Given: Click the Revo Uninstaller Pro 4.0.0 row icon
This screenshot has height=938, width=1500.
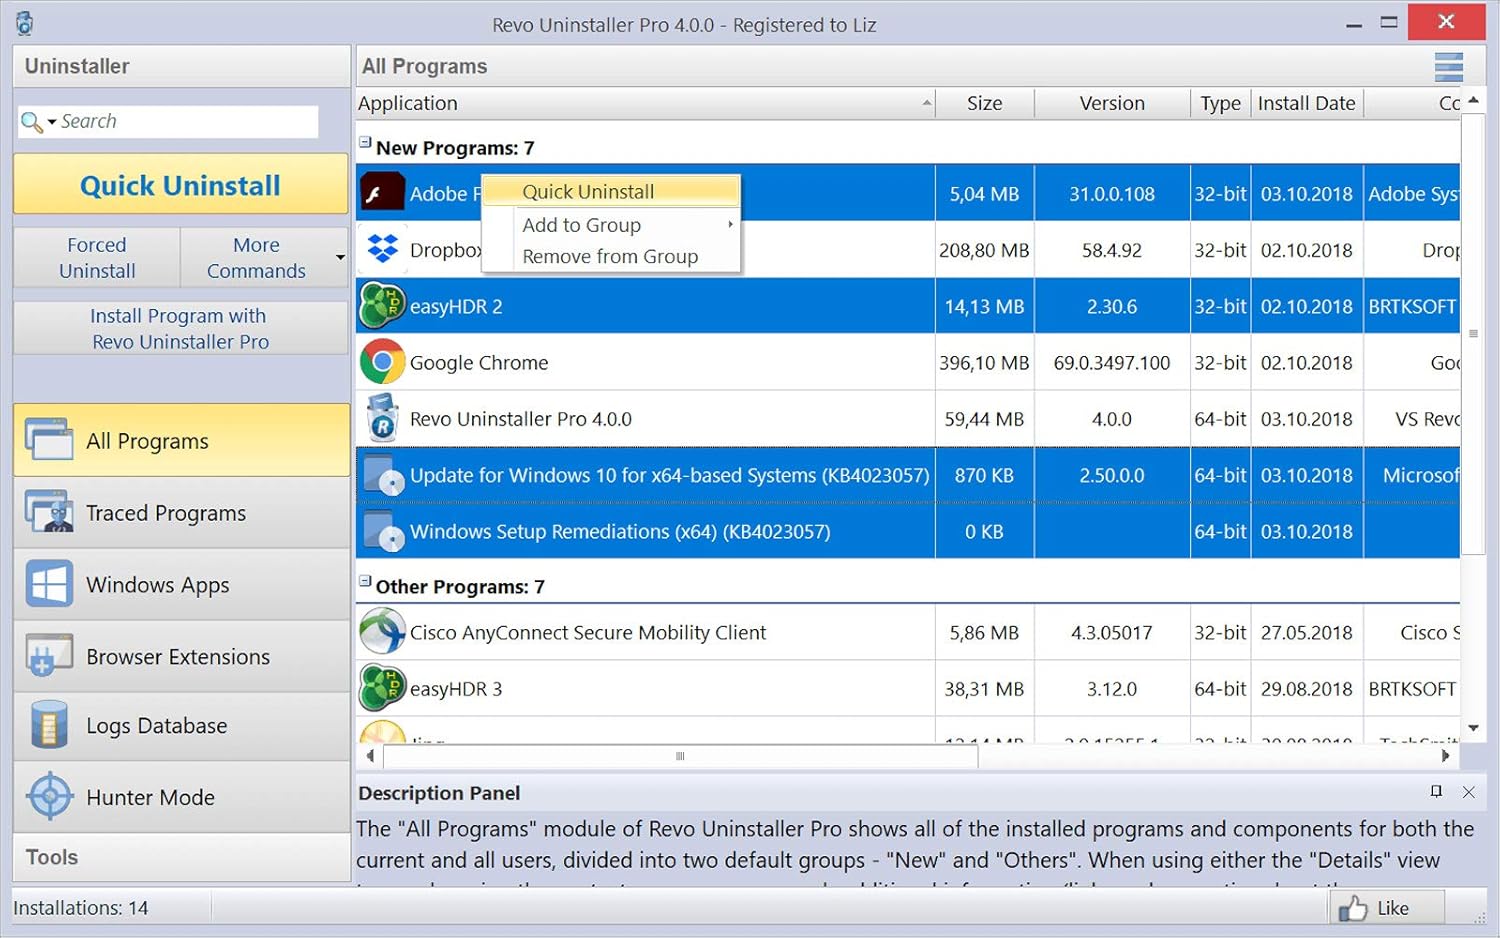Looking at the screenshot, I should point(382,418).
